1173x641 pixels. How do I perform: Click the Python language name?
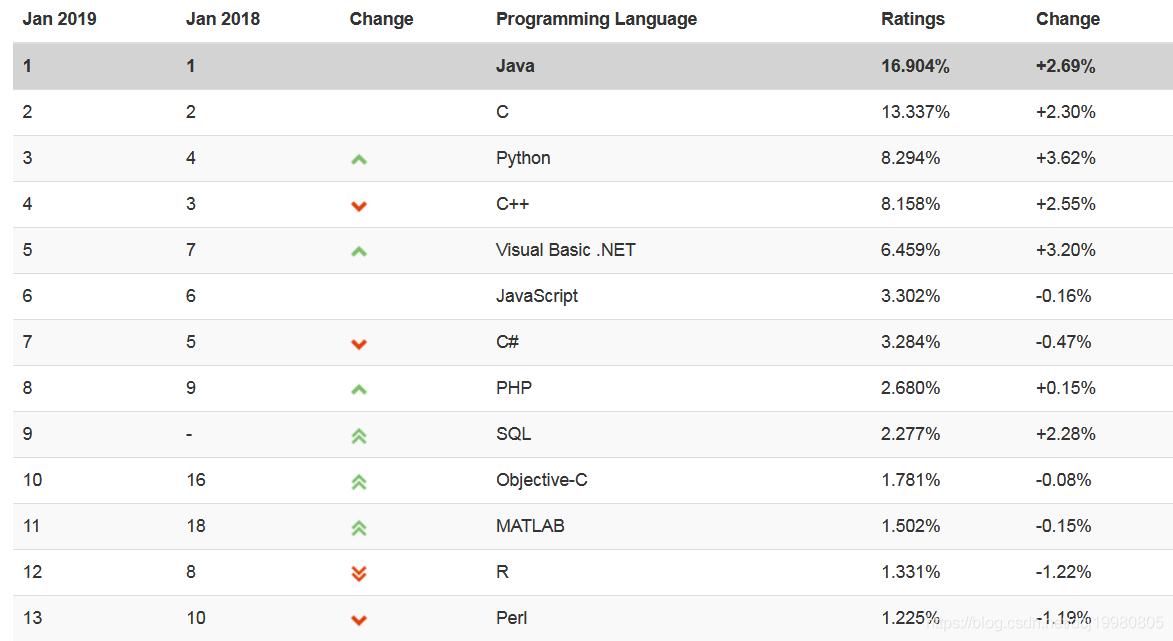pos(522,158)
